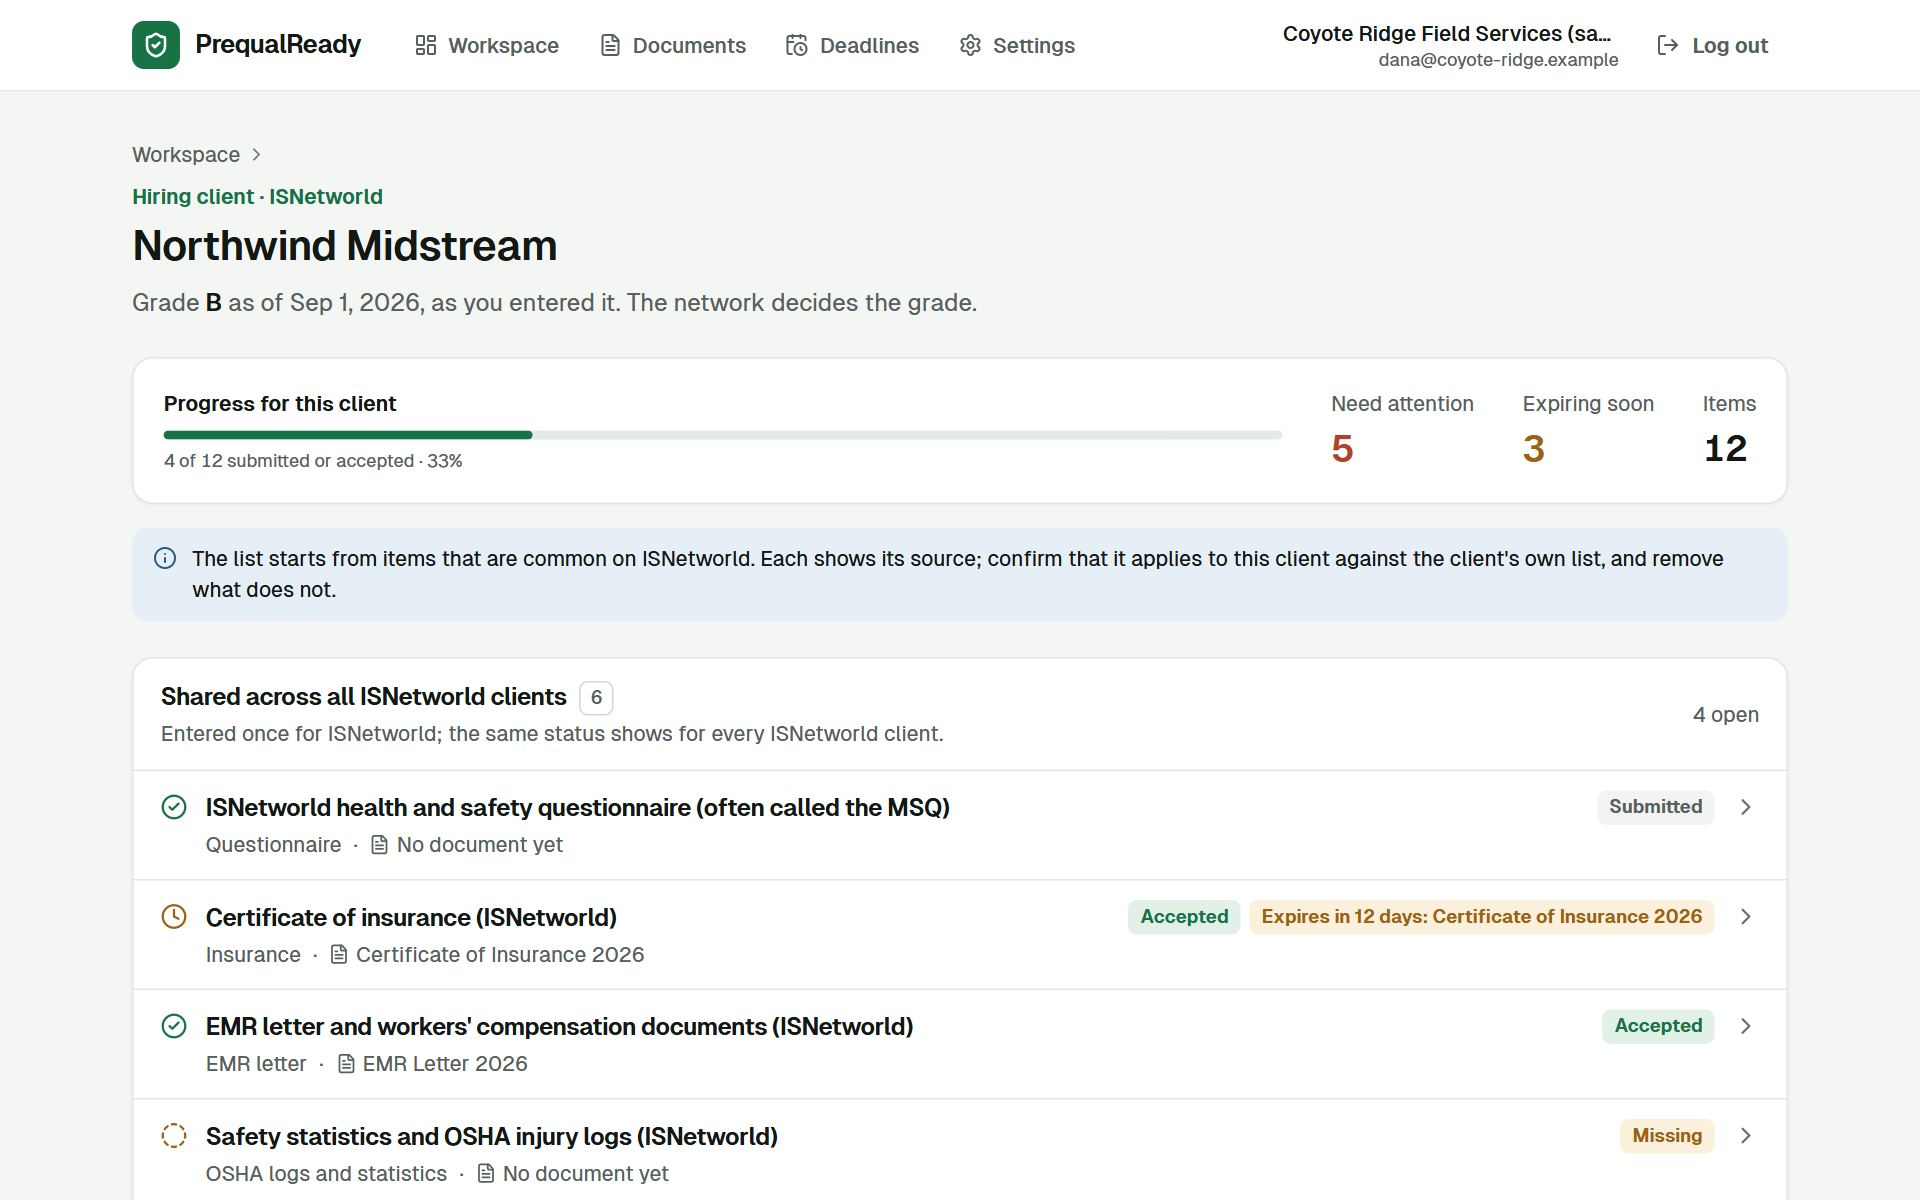The height and width of the screenshot is (1200, 1920).
Task: Click the document icon beside 'No document yet' on MSQ row
Action: [x=380, y=845]
